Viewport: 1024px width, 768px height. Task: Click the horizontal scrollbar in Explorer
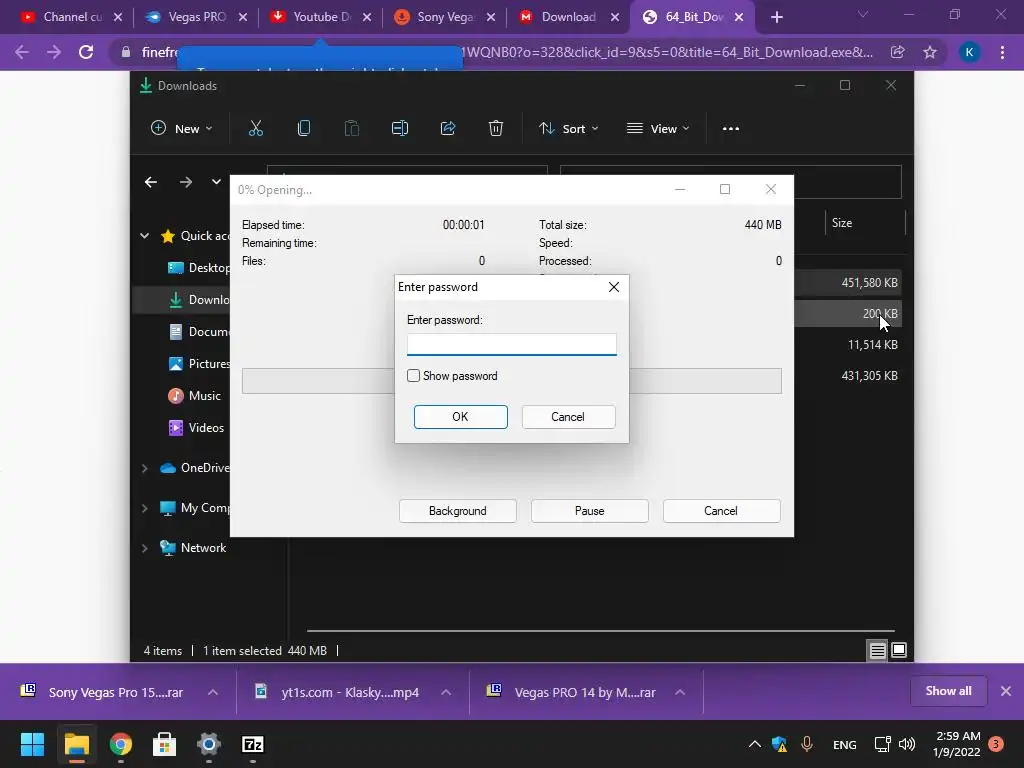tap(601, 631)
